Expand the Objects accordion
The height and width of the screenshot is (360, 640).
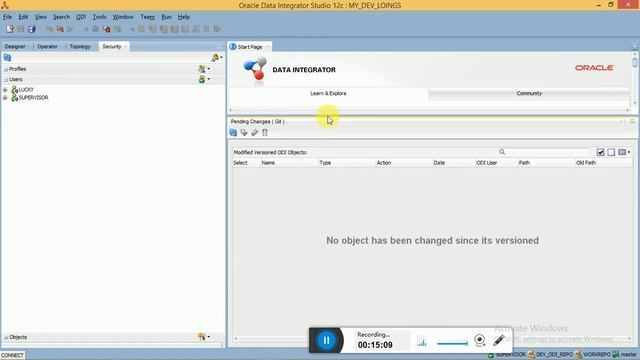(6, 337)
